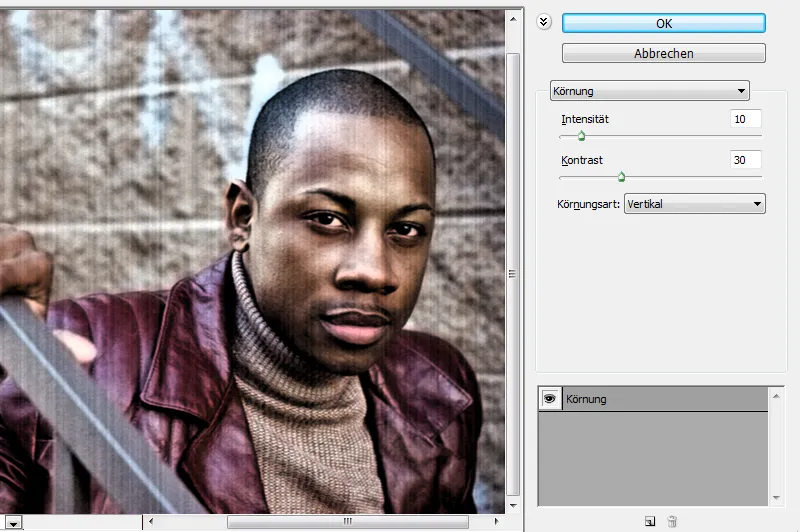Click the Intensität value field
The image size is (800, 532).
pos(745,119)
